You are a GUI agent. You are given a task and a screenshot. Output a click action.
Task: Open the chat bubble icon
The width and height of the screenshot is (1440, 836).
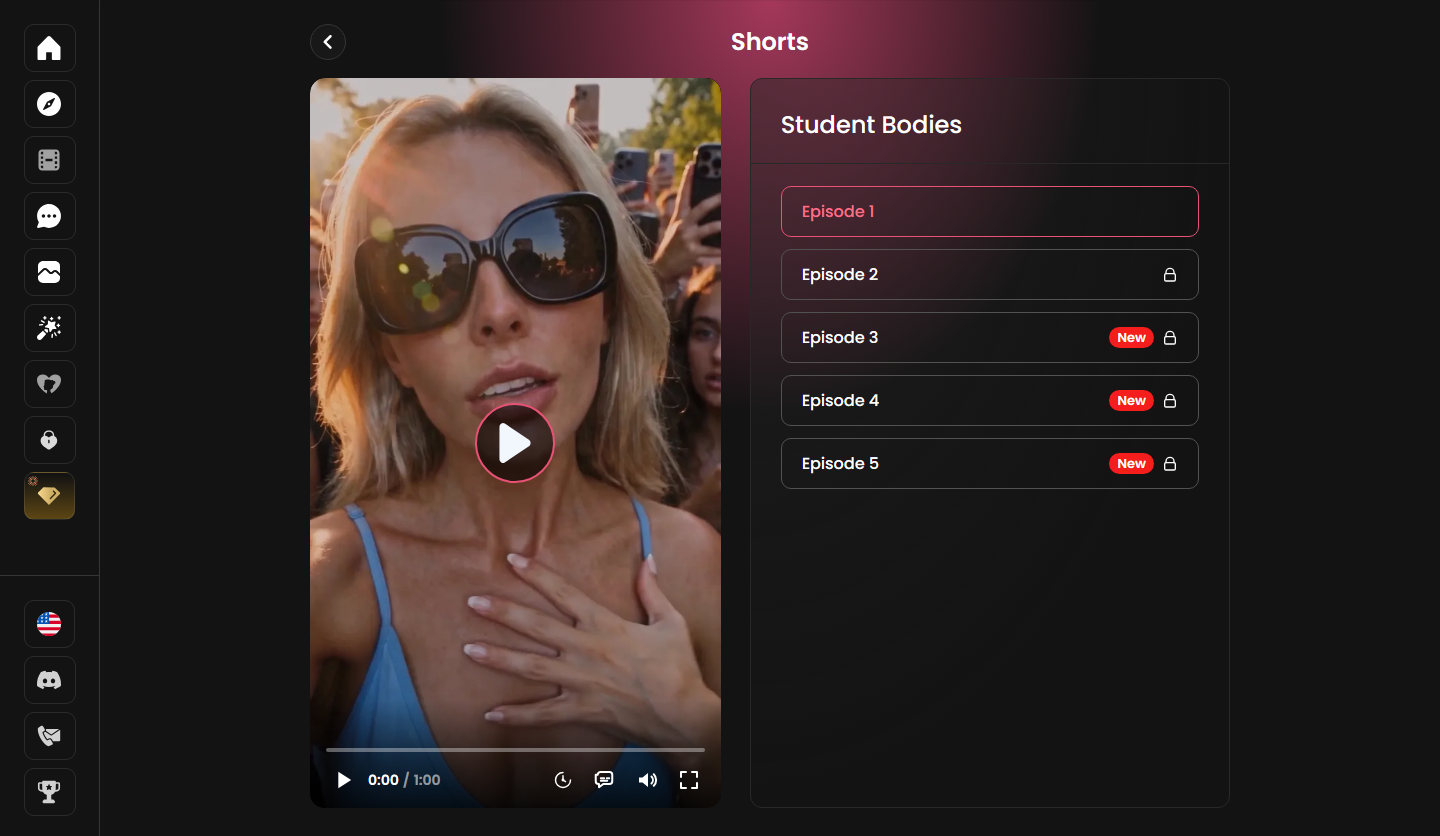(49, 216)
